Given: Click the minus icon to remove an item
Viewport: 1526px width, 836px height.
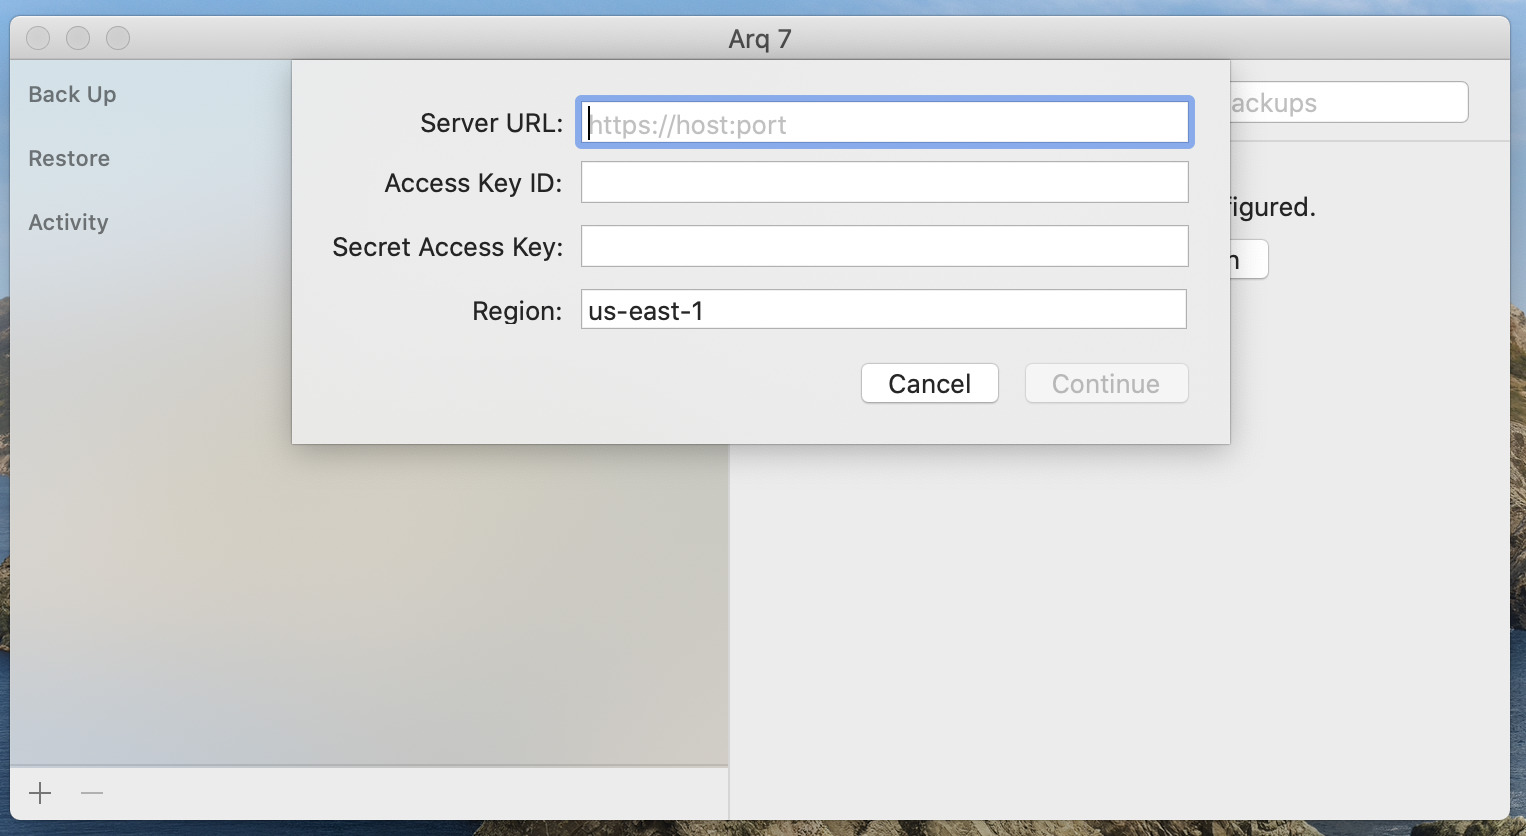Looking at the screenshot, I should (x=92, y=793).
